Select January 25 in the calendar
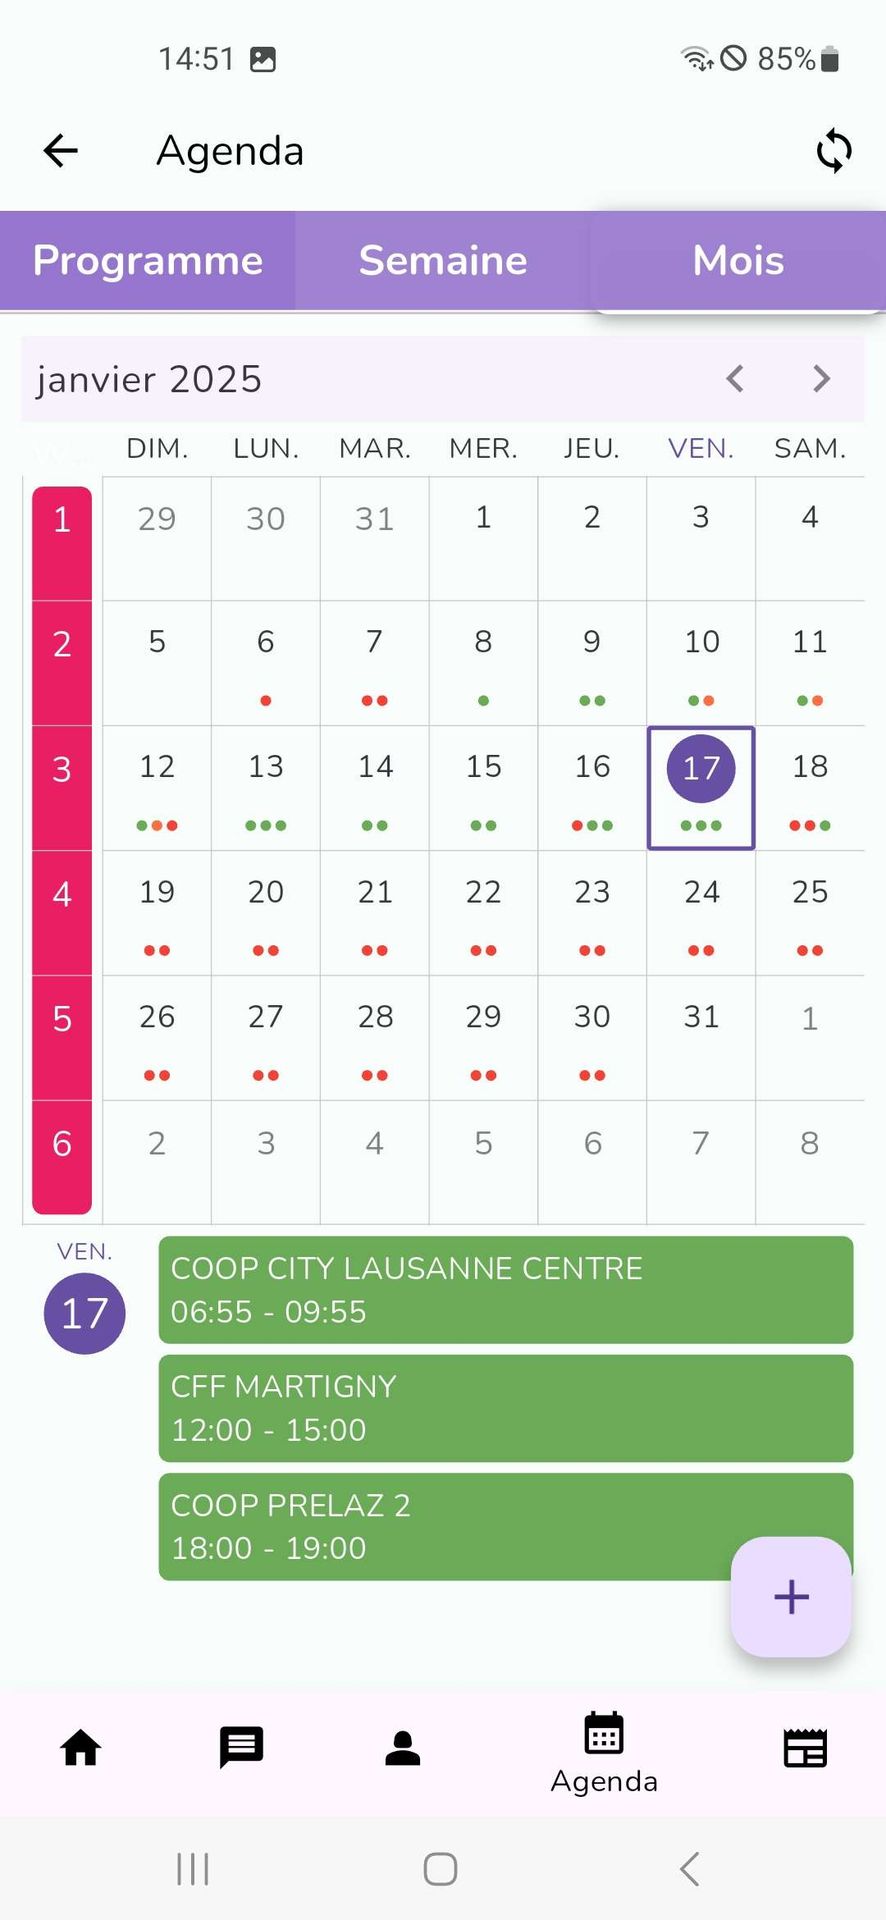Image resolution: width=886 pixels, height=1920 pixels. [810, 912]
